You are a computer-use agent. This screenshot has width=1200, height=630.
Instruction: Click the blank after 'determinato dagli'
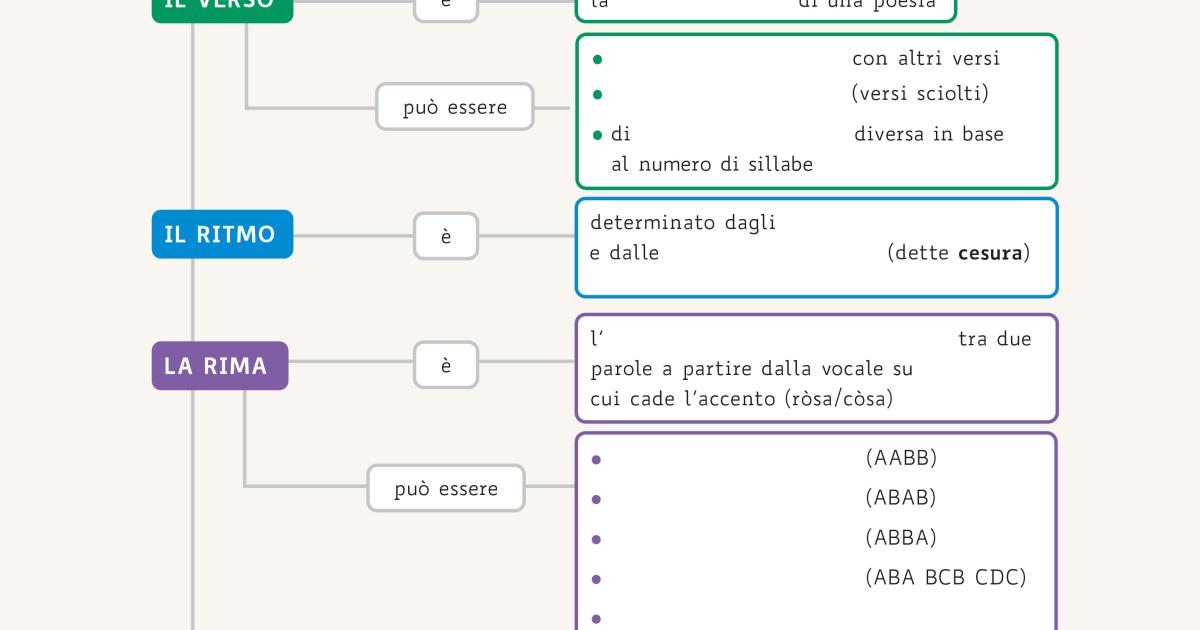[900, 222]
